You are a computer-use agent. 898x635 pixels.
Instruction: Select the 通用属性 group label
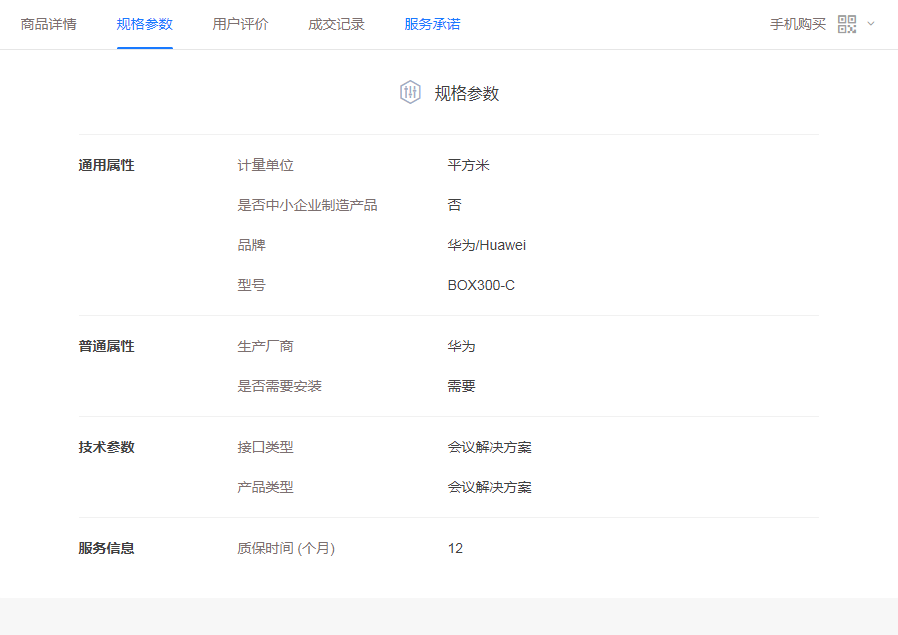point(107,165)
